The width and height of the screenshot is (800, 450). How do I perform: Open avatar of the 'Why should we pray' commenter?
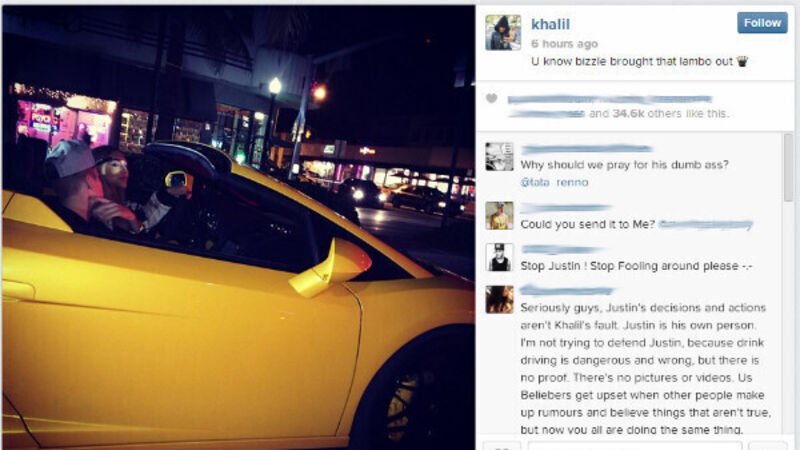tap(499, 157)
